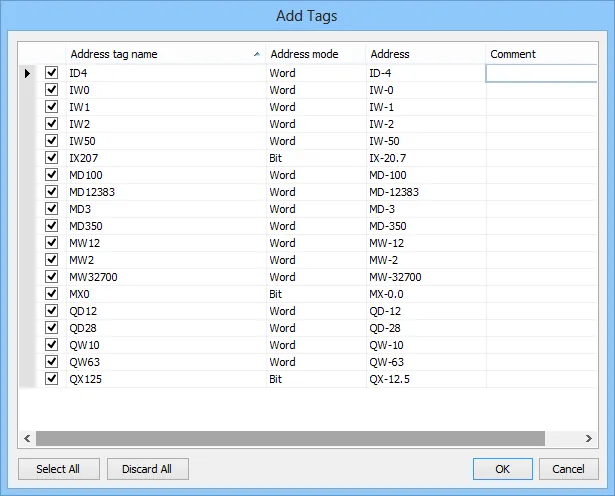
Task: Select the QW10 tag name cell
Action: click(166, 345)
